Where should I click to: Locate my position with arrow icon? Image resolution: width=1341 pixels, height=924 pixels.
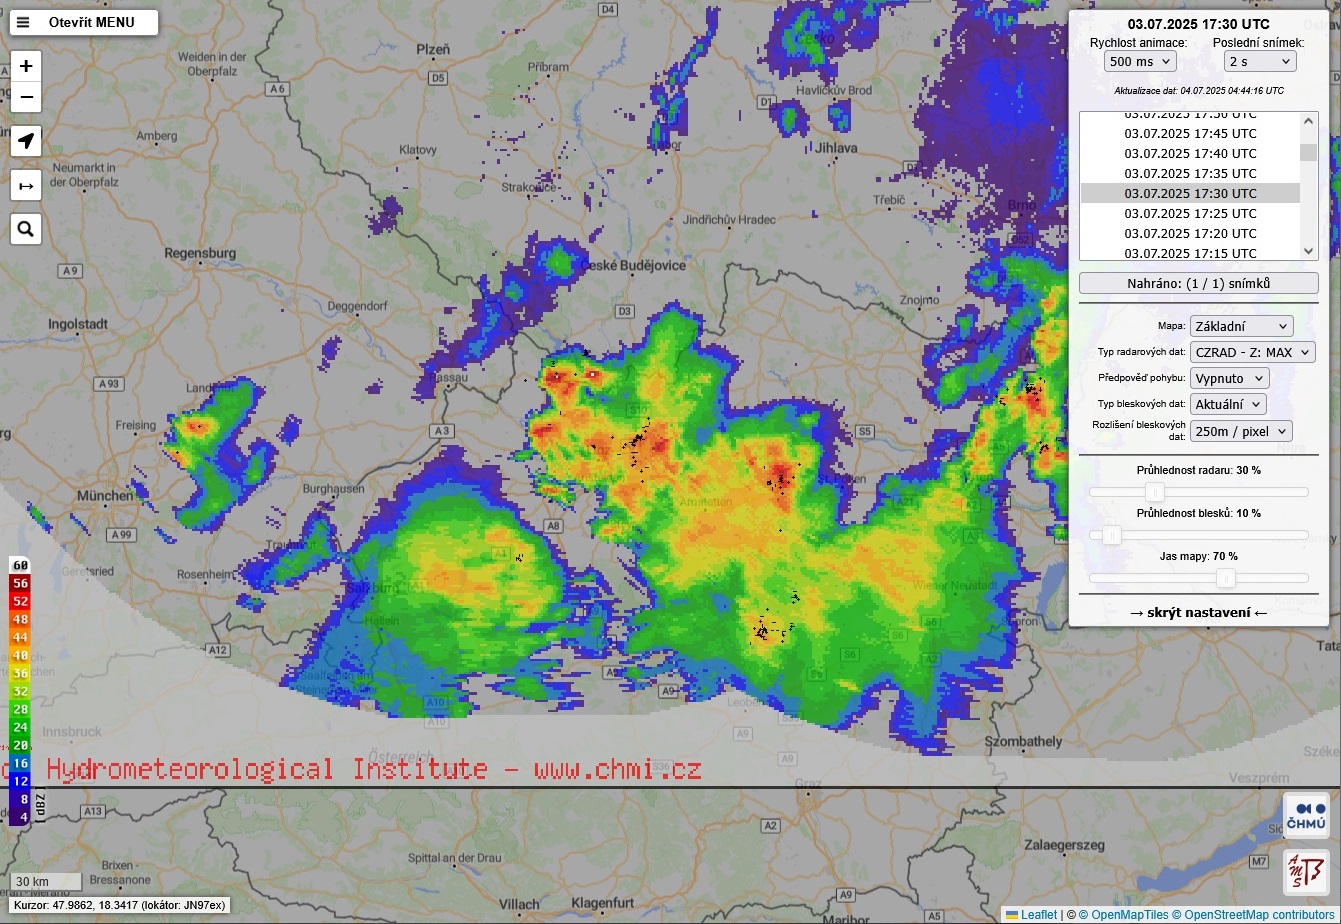coord(26,141)
